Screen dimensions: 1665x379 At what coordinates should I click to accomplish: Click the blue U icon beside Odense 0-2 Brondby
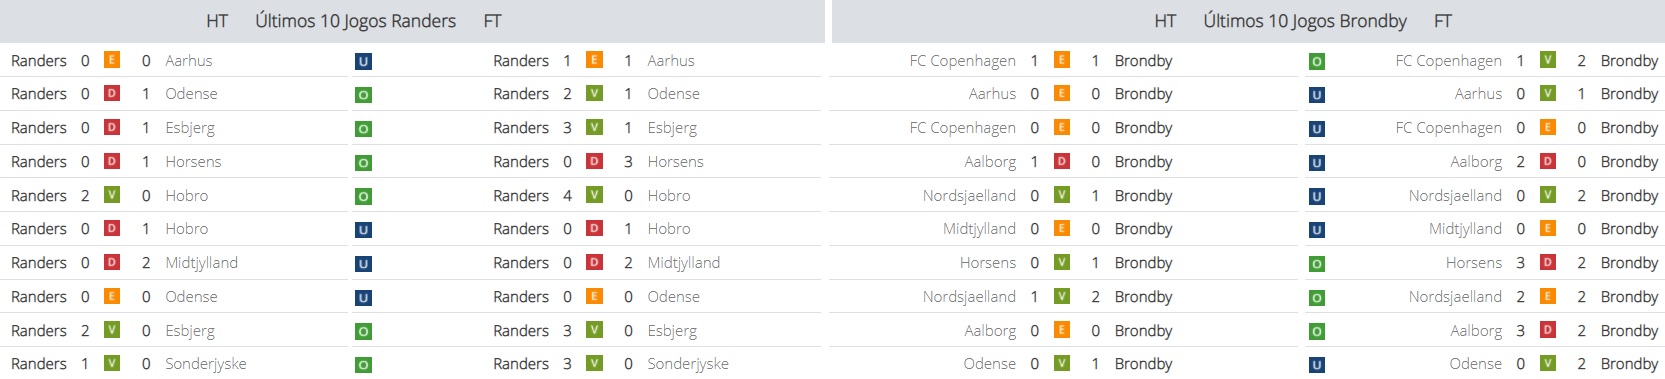[1317, 366]
